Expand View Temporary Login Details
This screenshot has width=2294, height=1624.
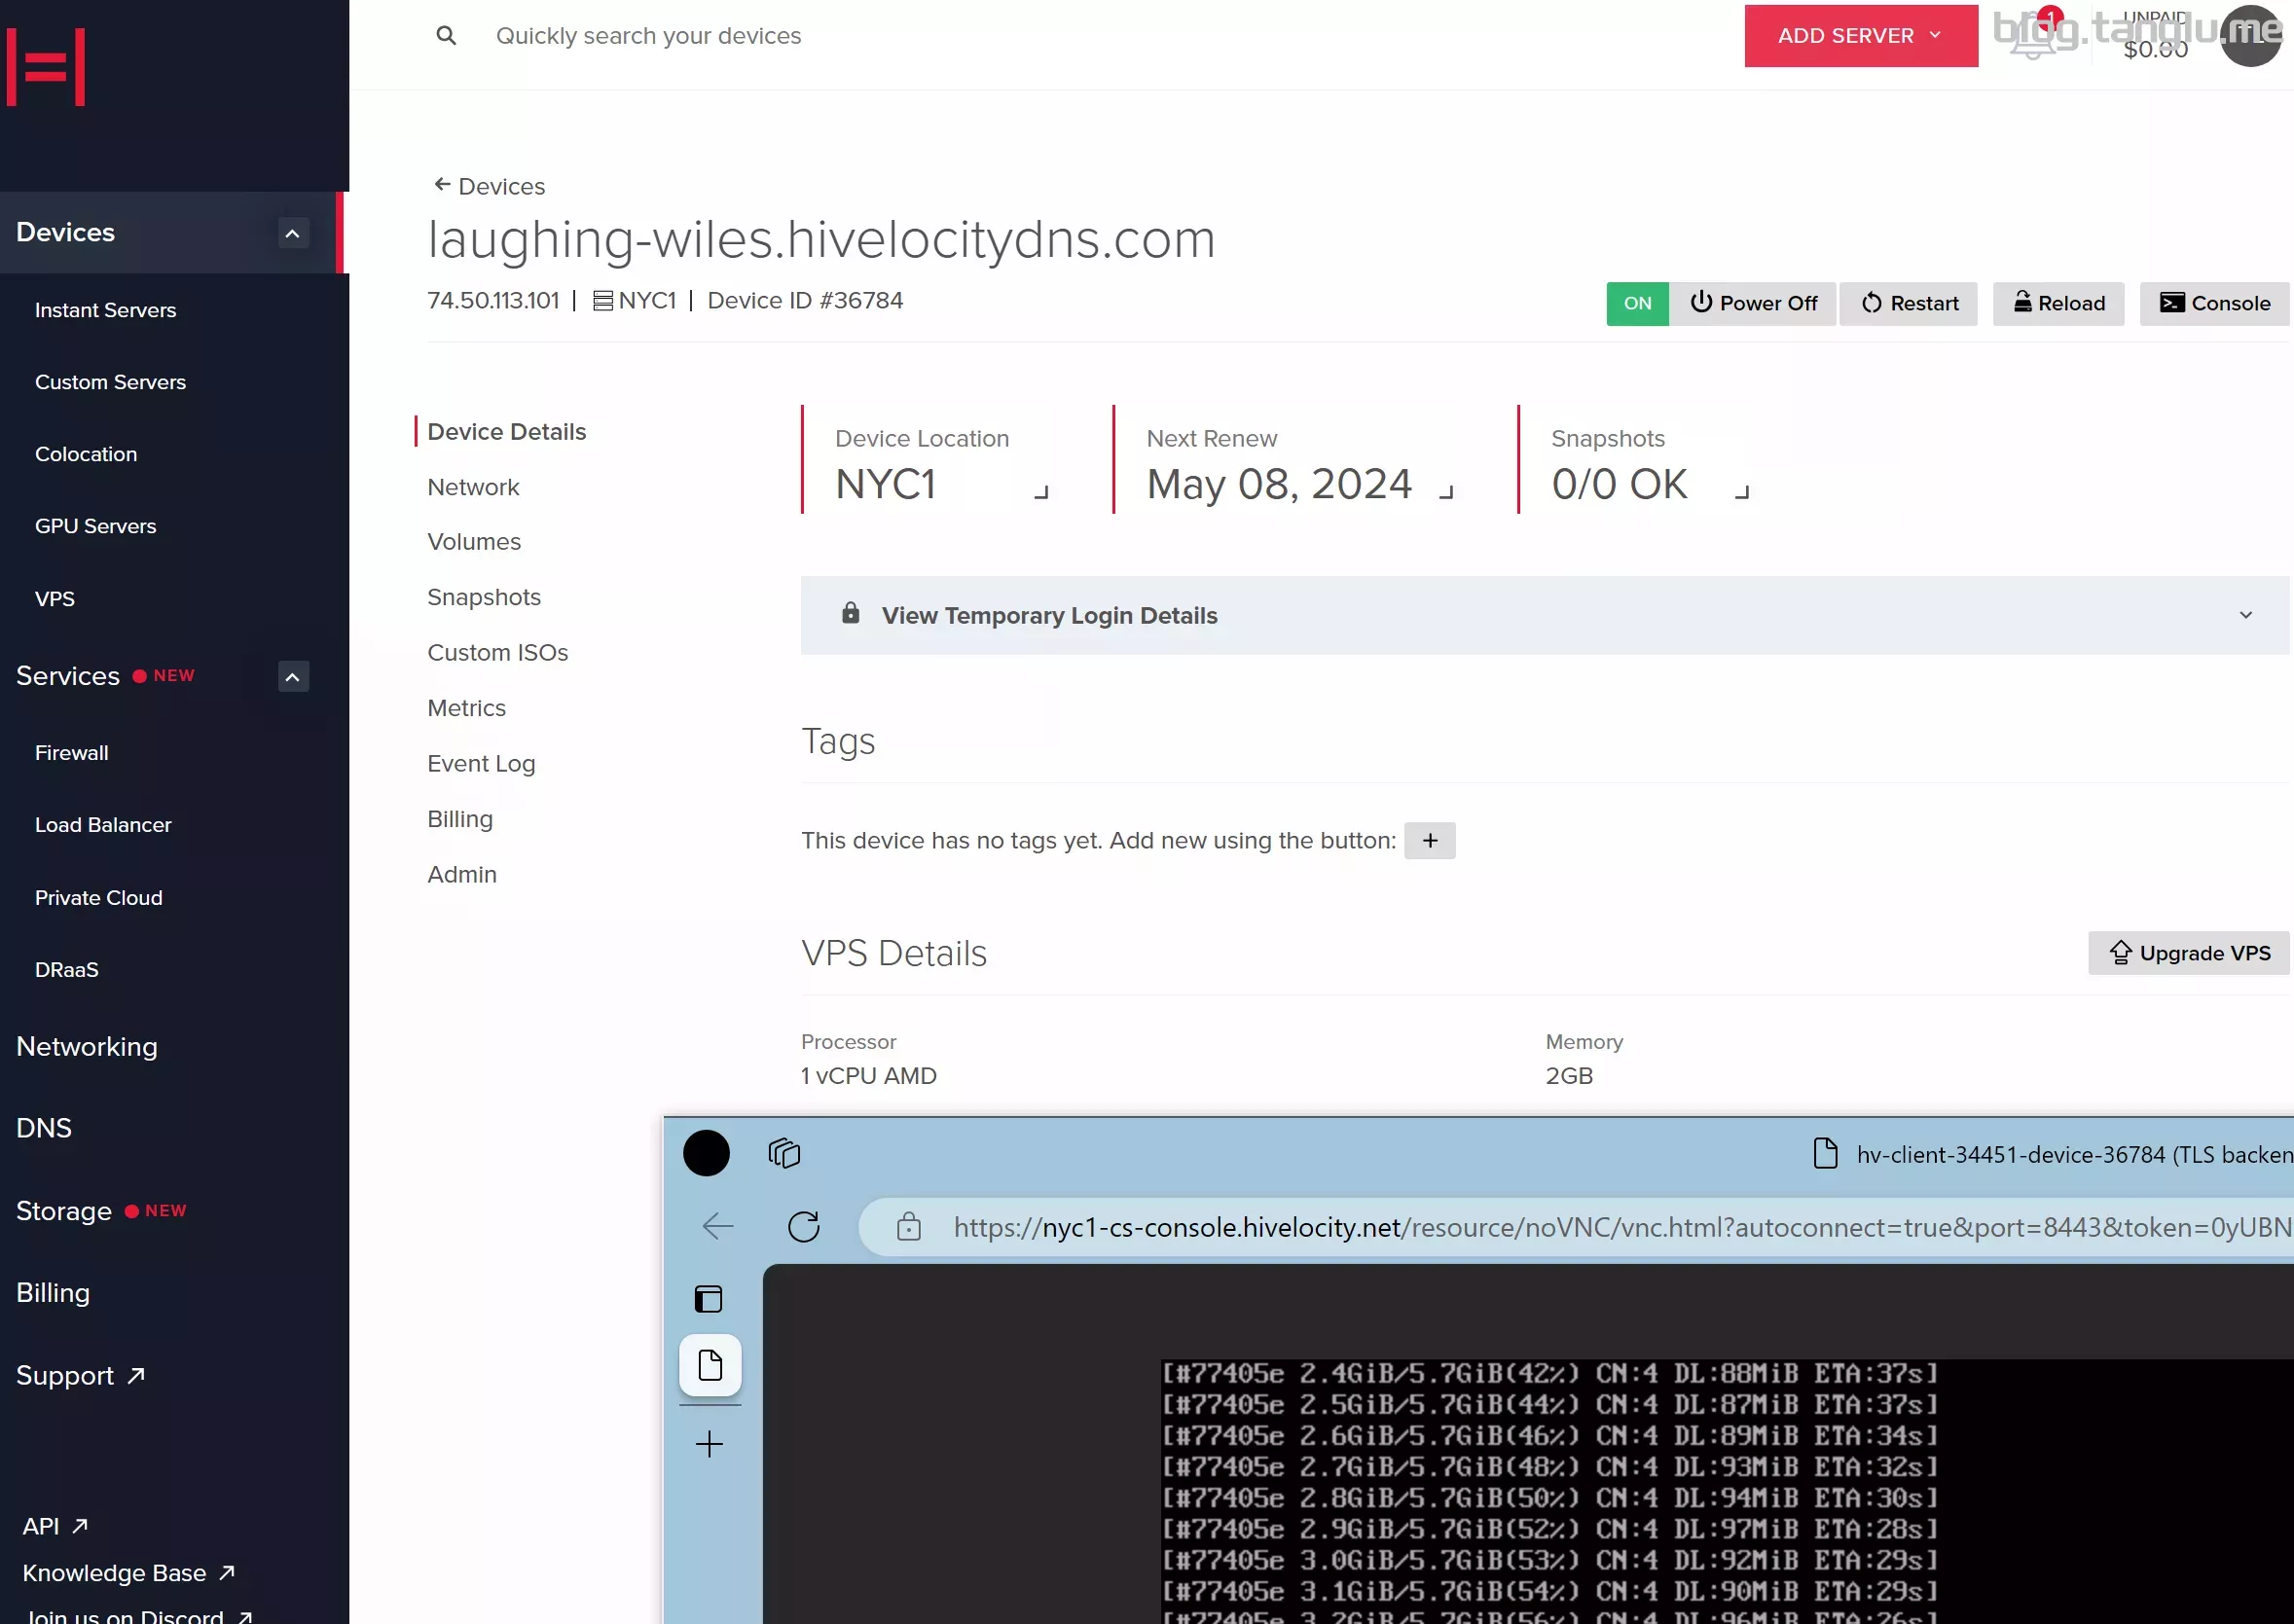coord(1544,615)
